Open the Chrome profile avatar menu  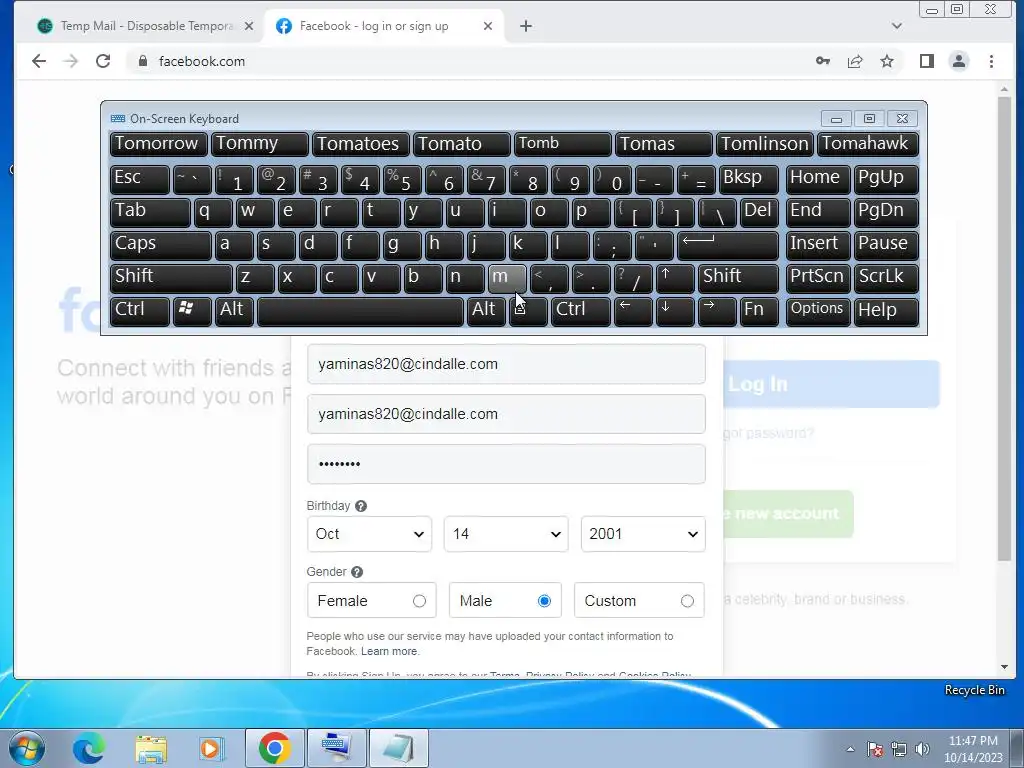959,61
